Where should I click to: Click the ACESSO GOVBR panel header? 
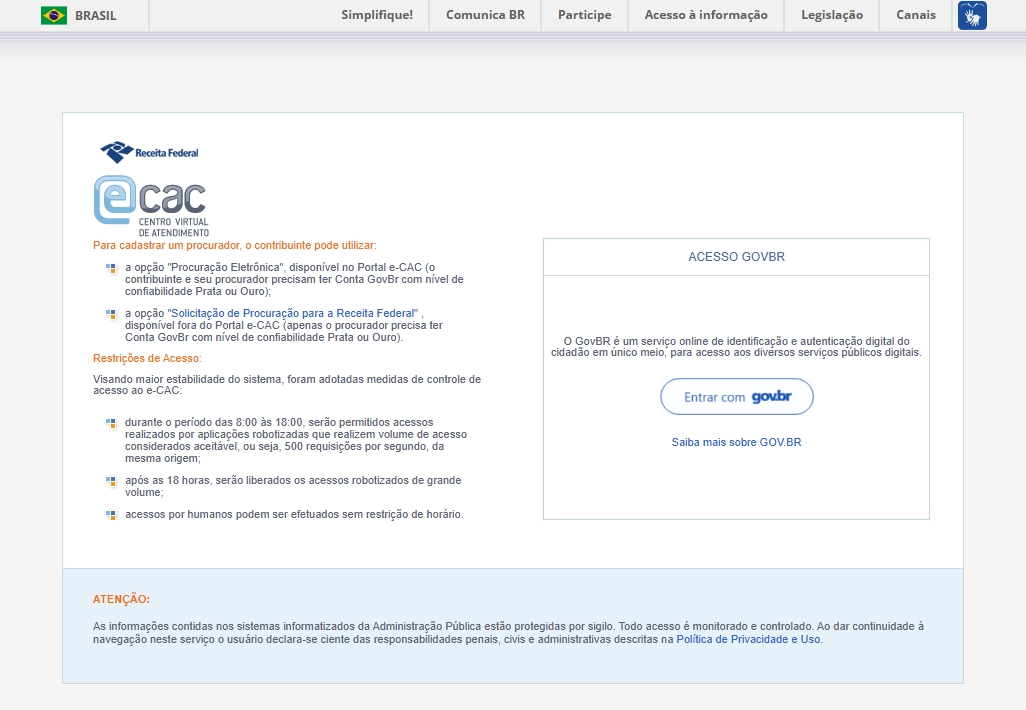[x=736, y=257]
